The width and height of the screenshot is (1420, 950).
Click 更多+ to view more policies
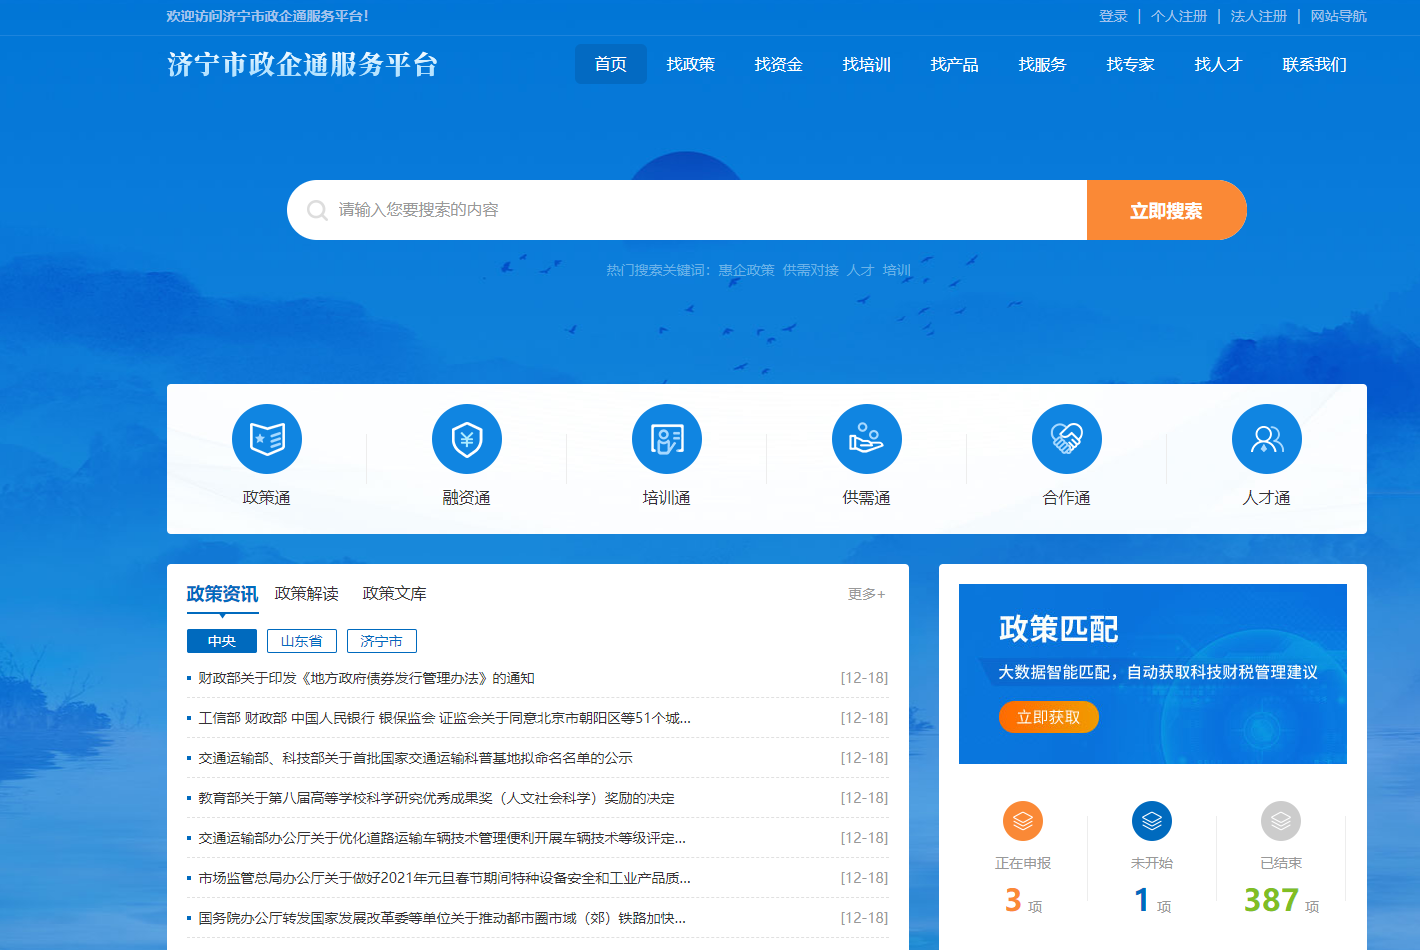coord(867,594)
